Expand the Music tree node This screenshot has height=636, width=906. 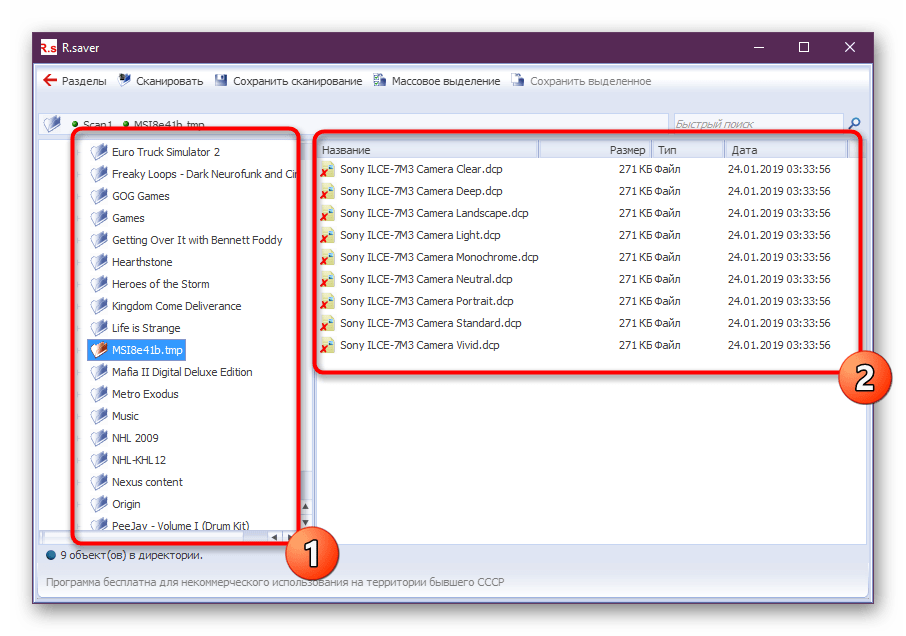[79, 418]
